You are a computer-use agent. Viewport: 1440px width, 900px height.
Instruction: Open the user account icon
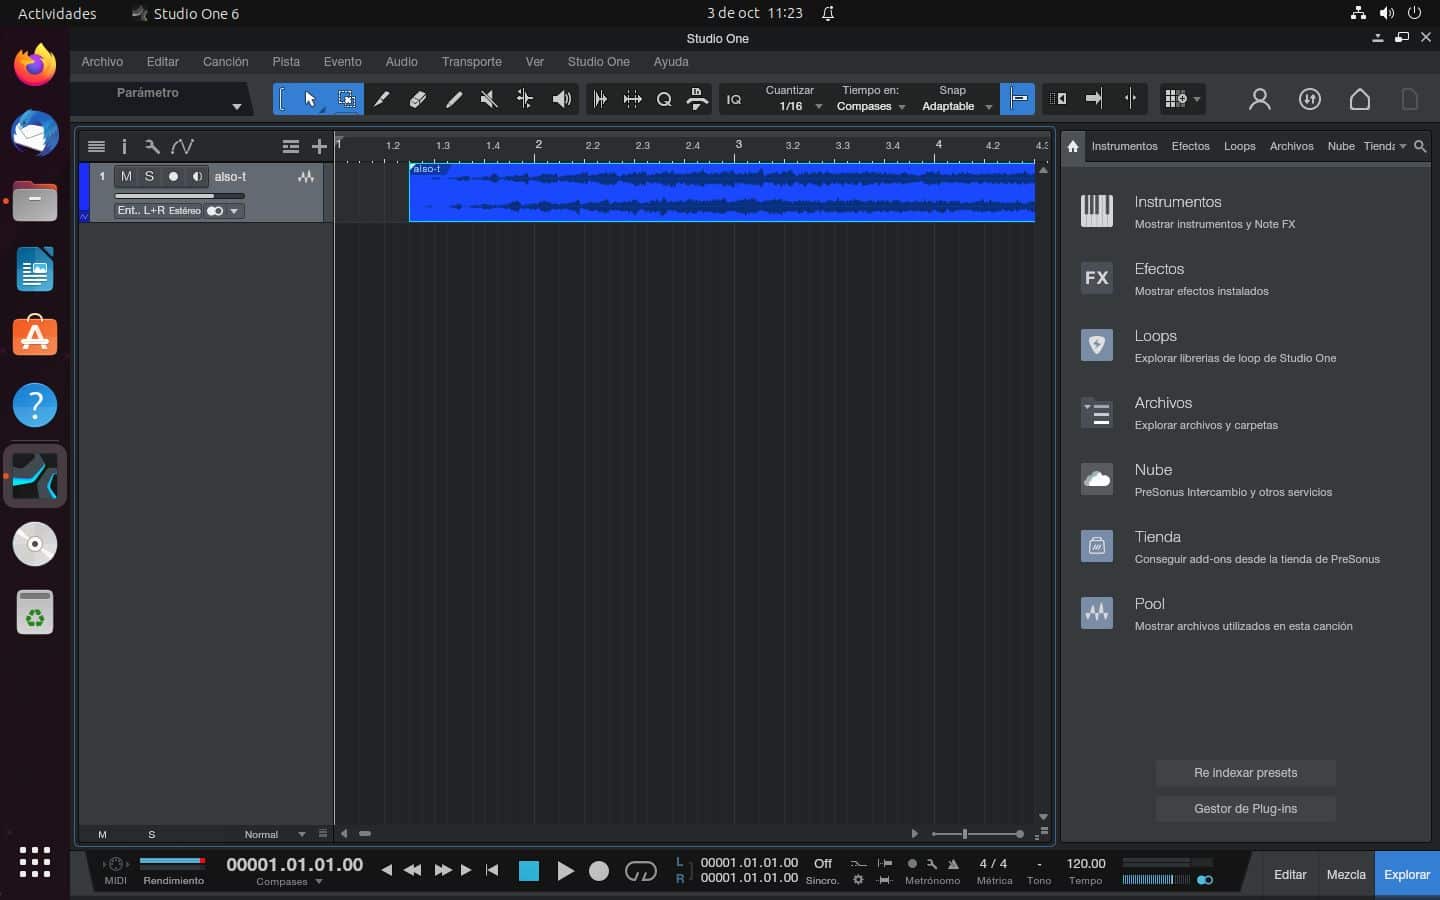(x=1260, y=99)
